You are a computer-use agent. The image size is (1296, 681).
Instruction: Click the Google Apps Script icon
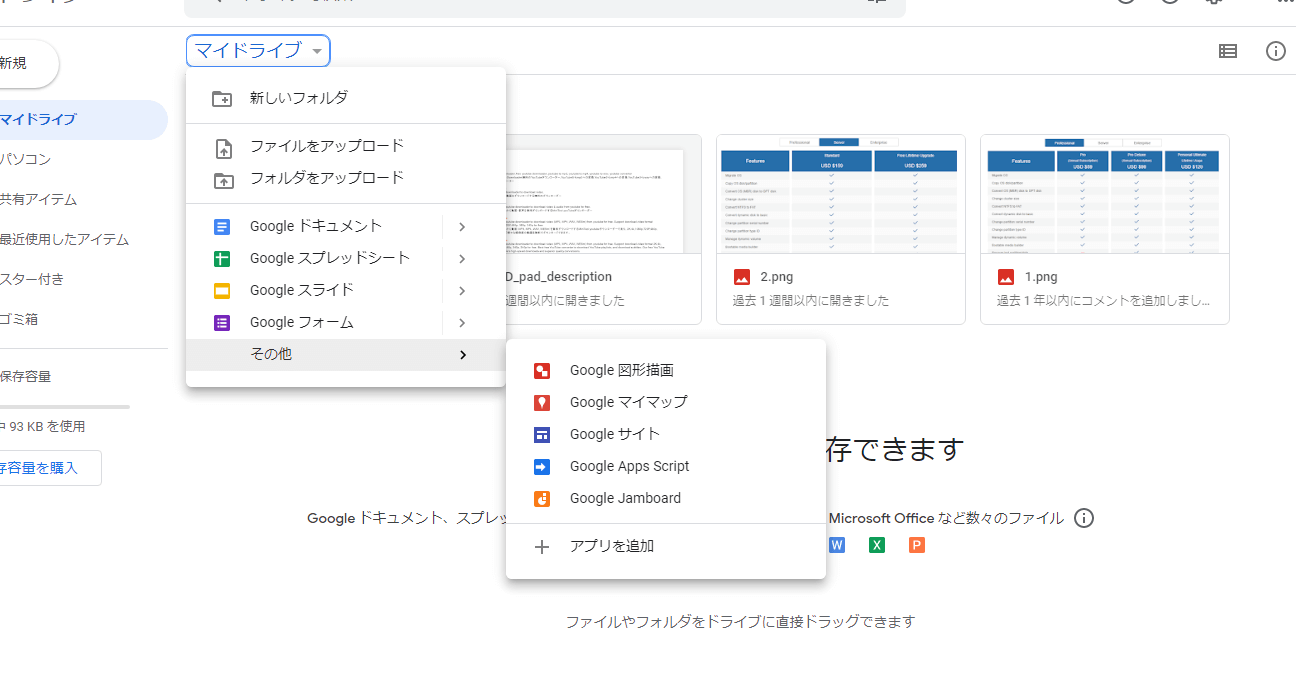click(542, 467)
